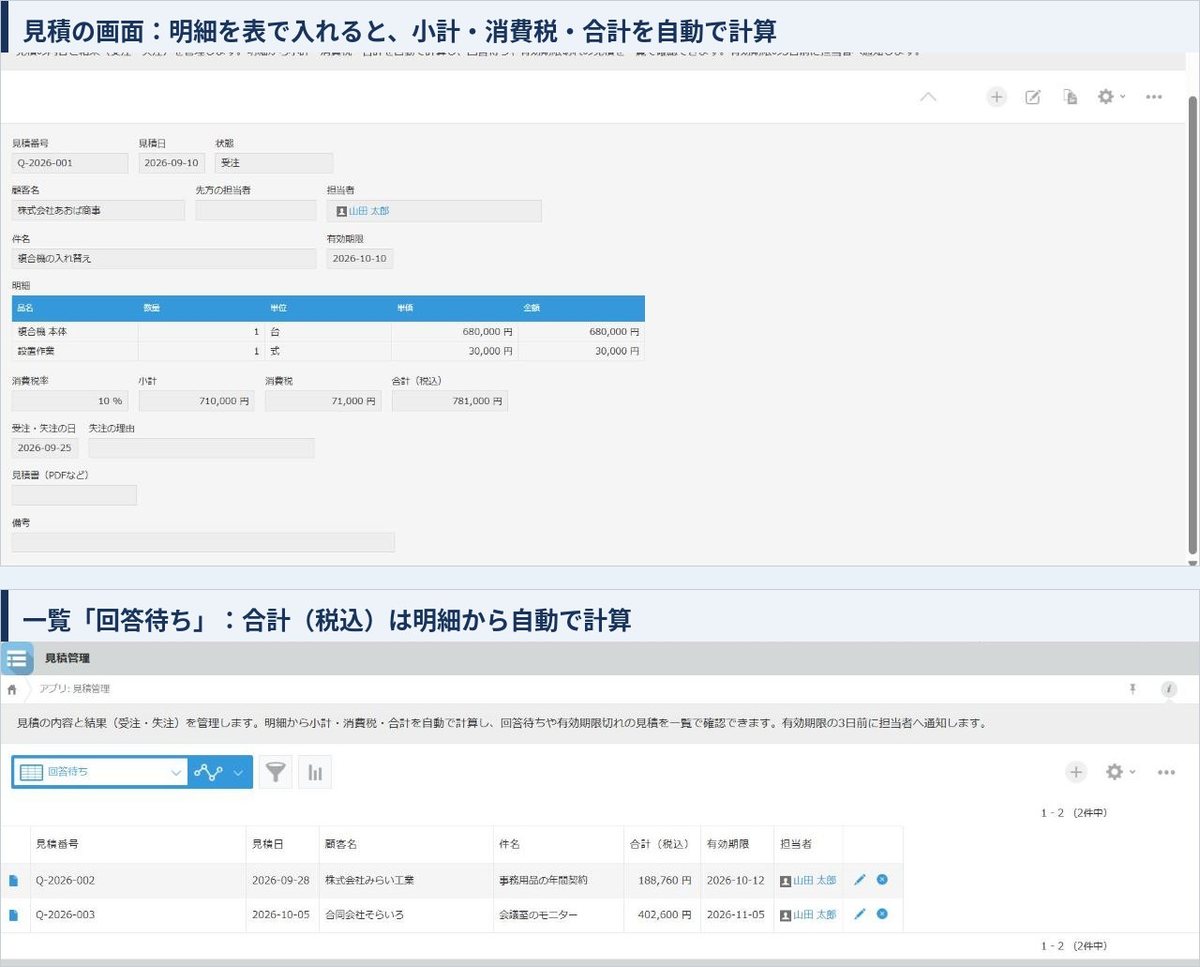Delete the Q-2026-003 row with the x icon
Screen dimensions: 1200x967
[x=882, y=914]
